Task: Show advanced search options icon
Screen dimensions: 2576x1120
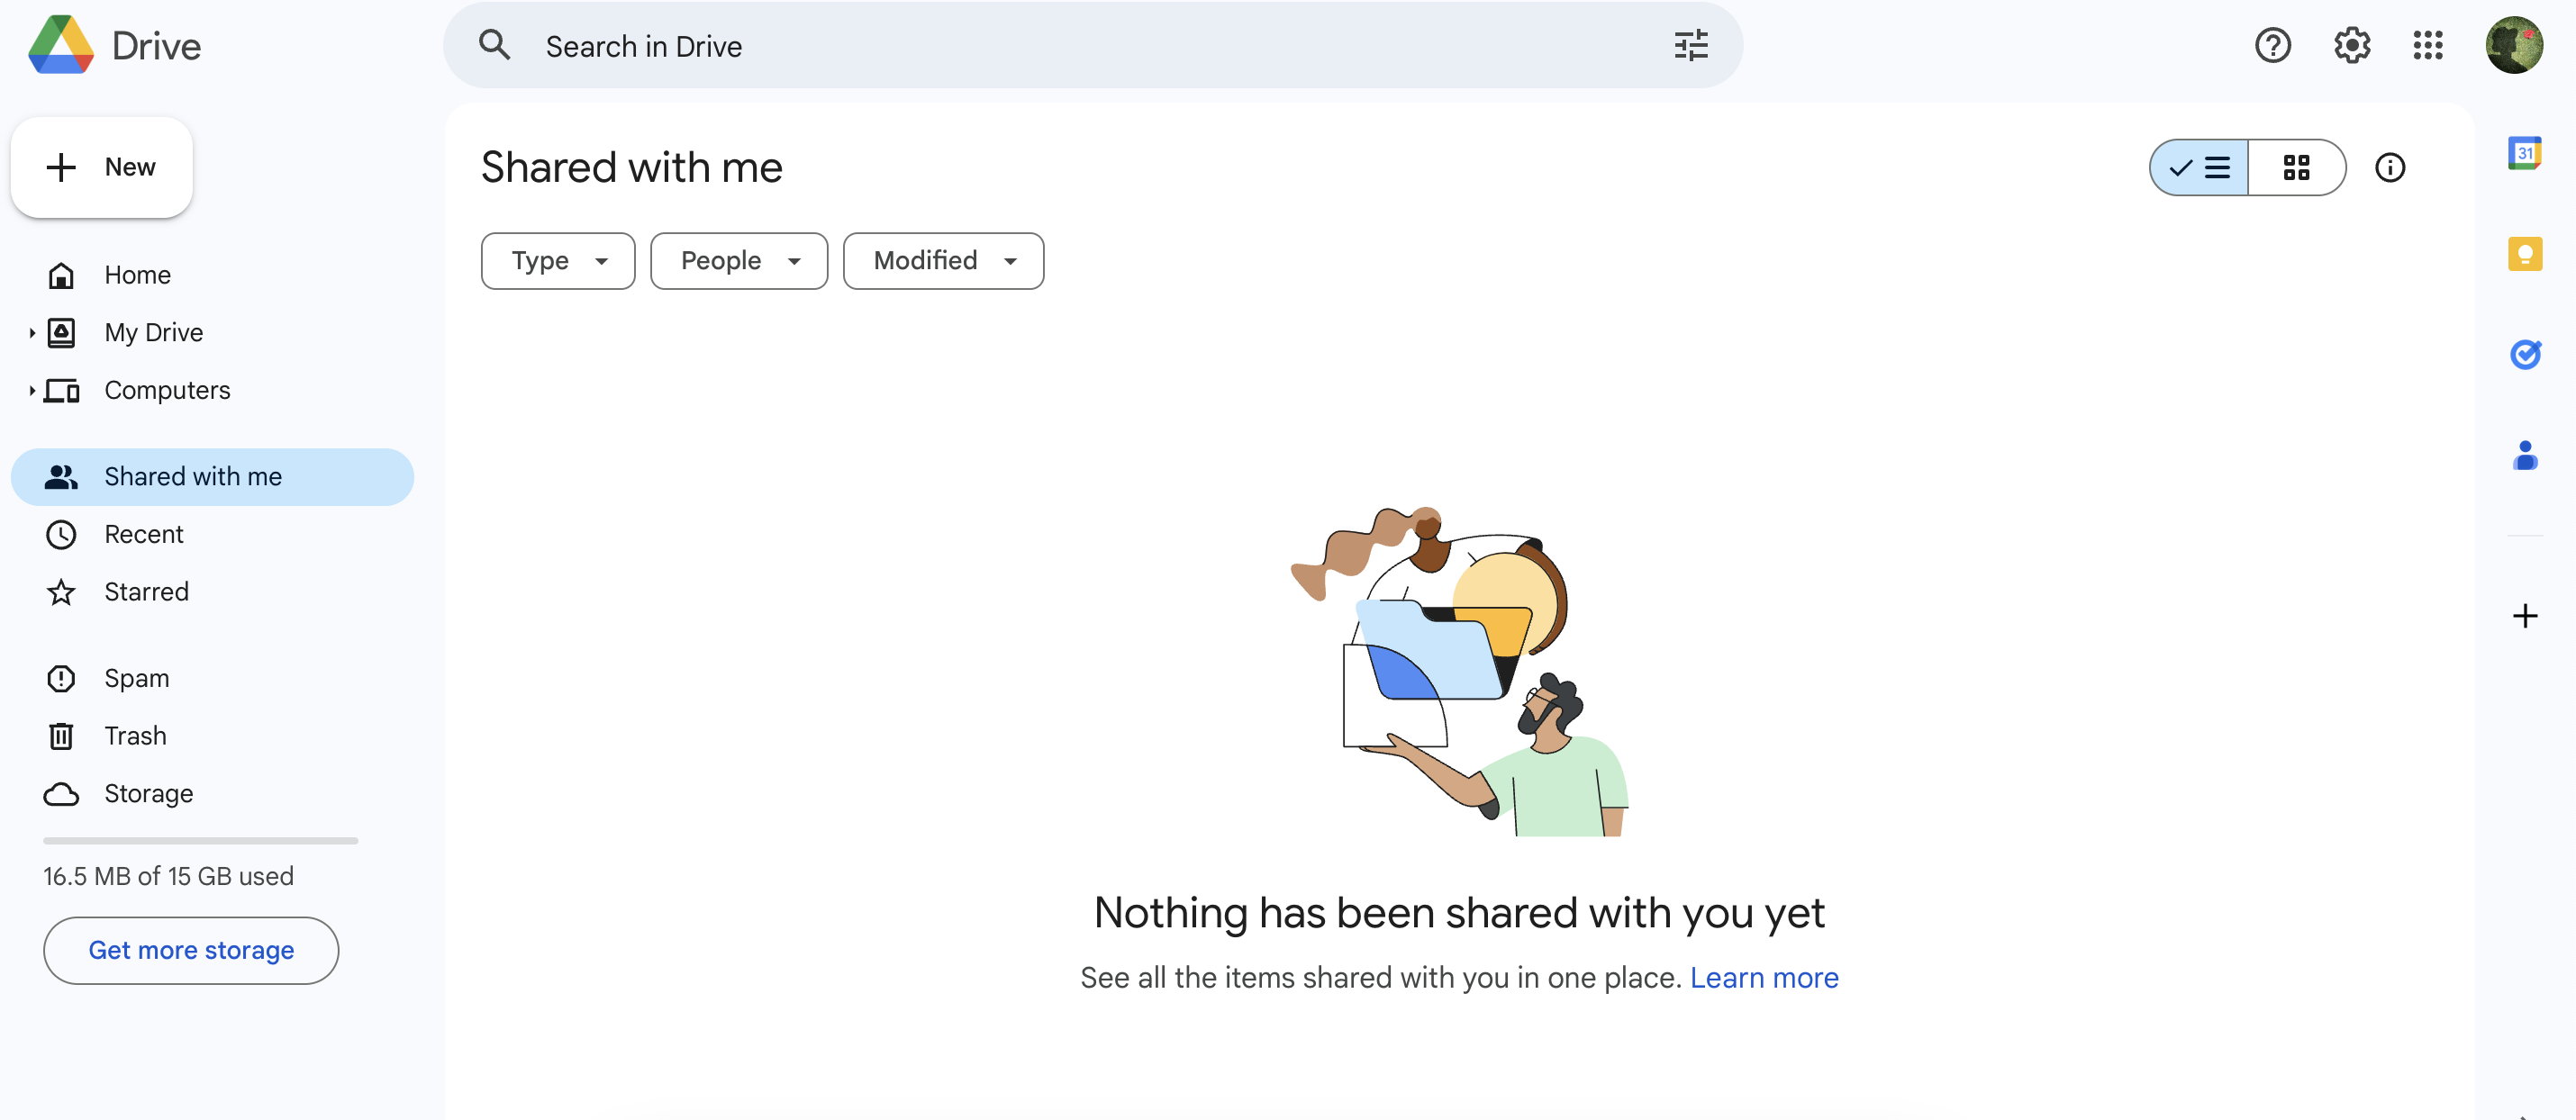Action: (x=1690, y=45)
